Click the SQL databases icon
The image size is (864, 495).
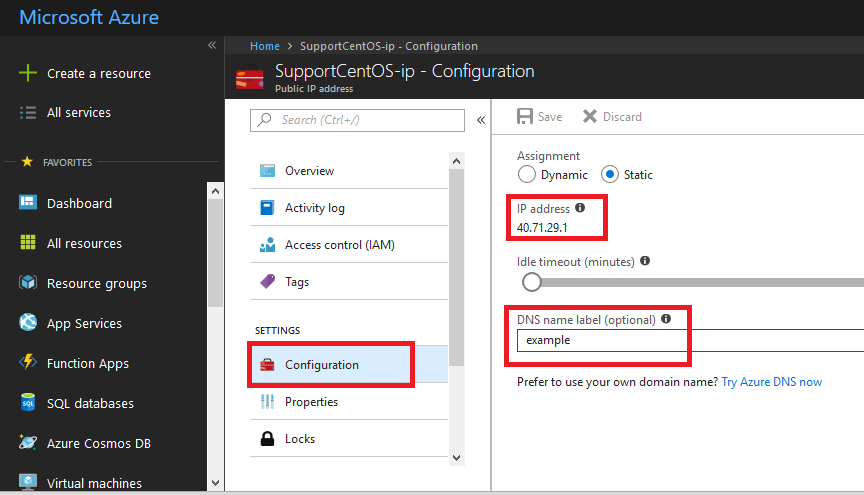[x=28, y=402]
